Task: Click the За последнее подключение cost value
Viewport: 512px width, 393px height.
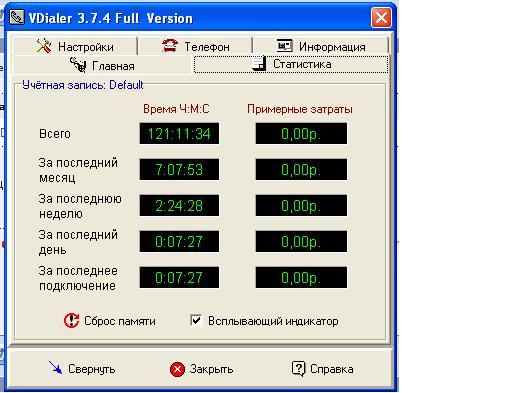Action: pyautogui.click(x=301, y=277)
